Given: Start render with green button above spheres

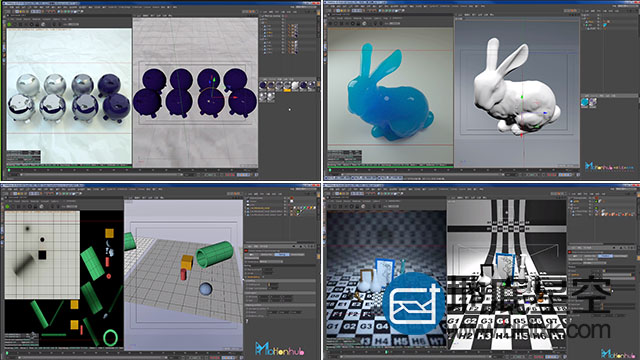Looking at the screenshot, I should tap(9, 24).
